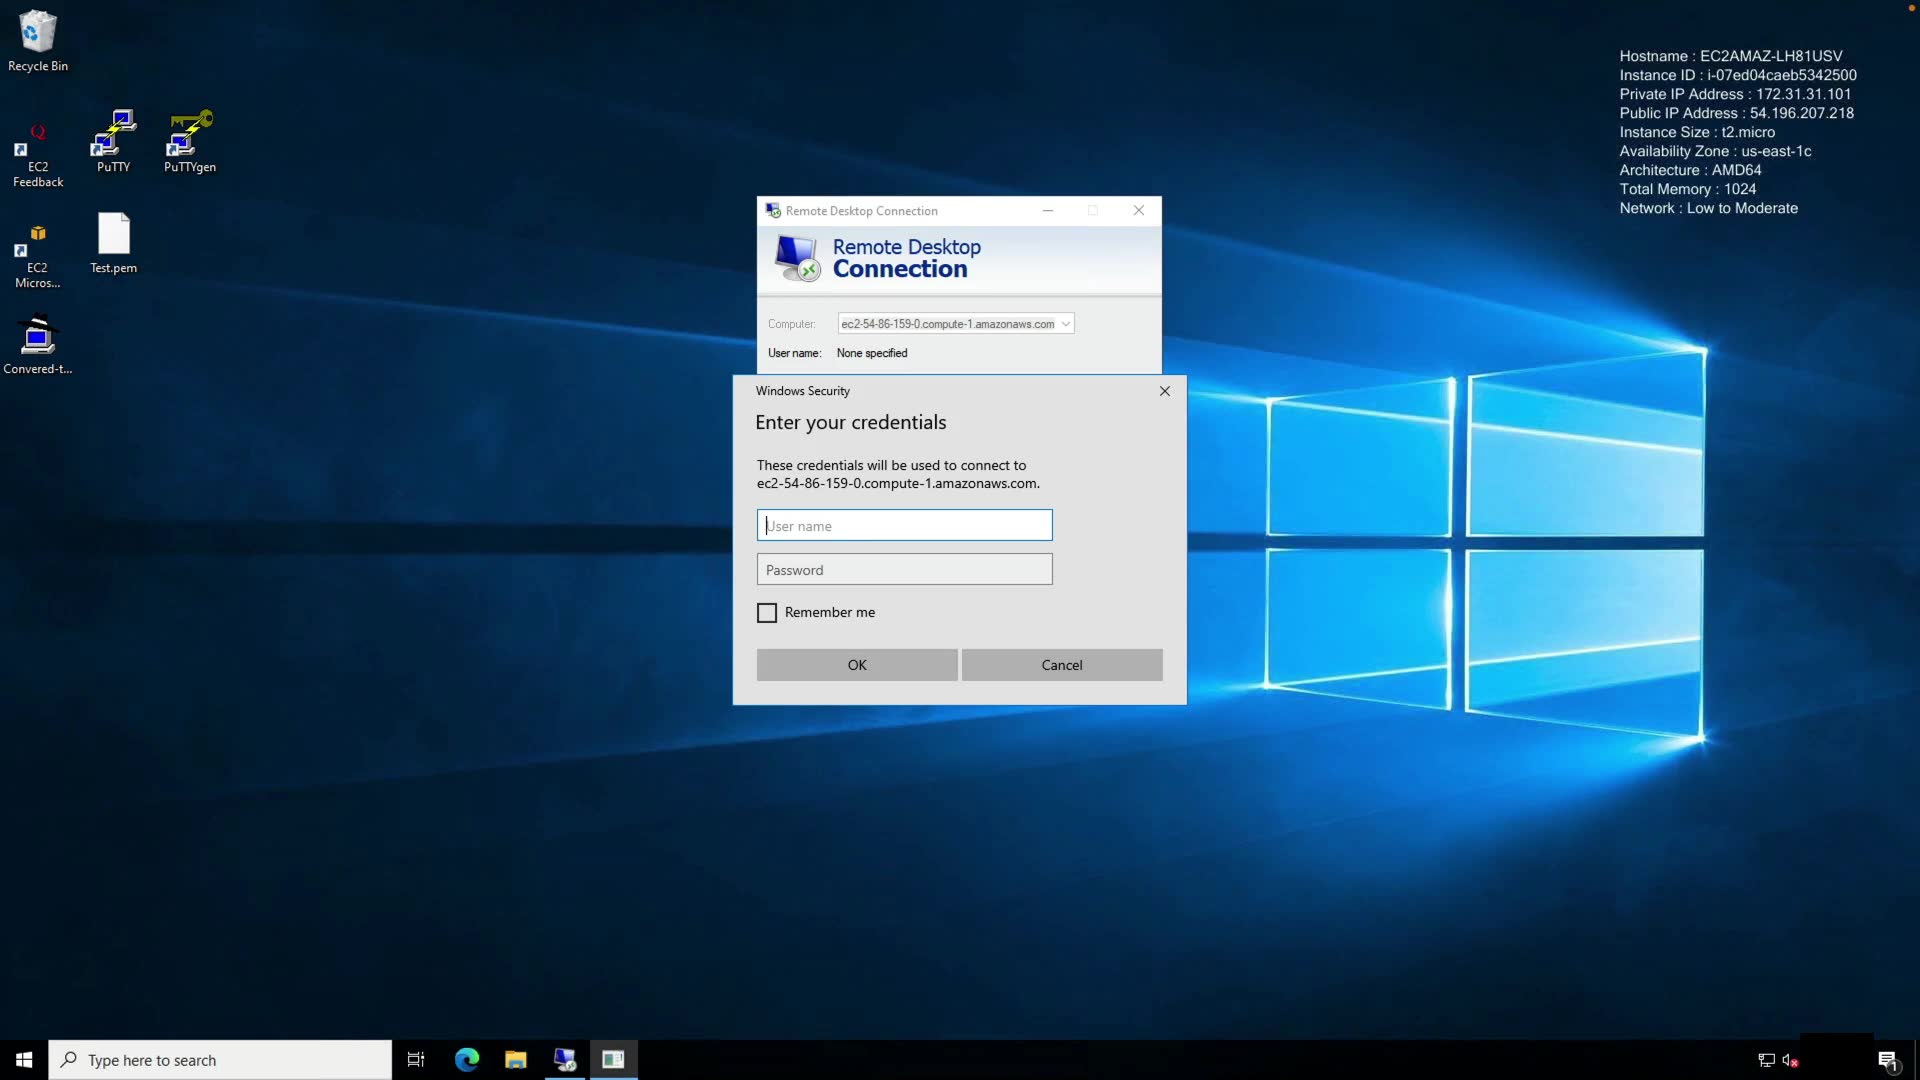Close the Windows Security dialog
1920x1080 pixels.
[1164, 391]
